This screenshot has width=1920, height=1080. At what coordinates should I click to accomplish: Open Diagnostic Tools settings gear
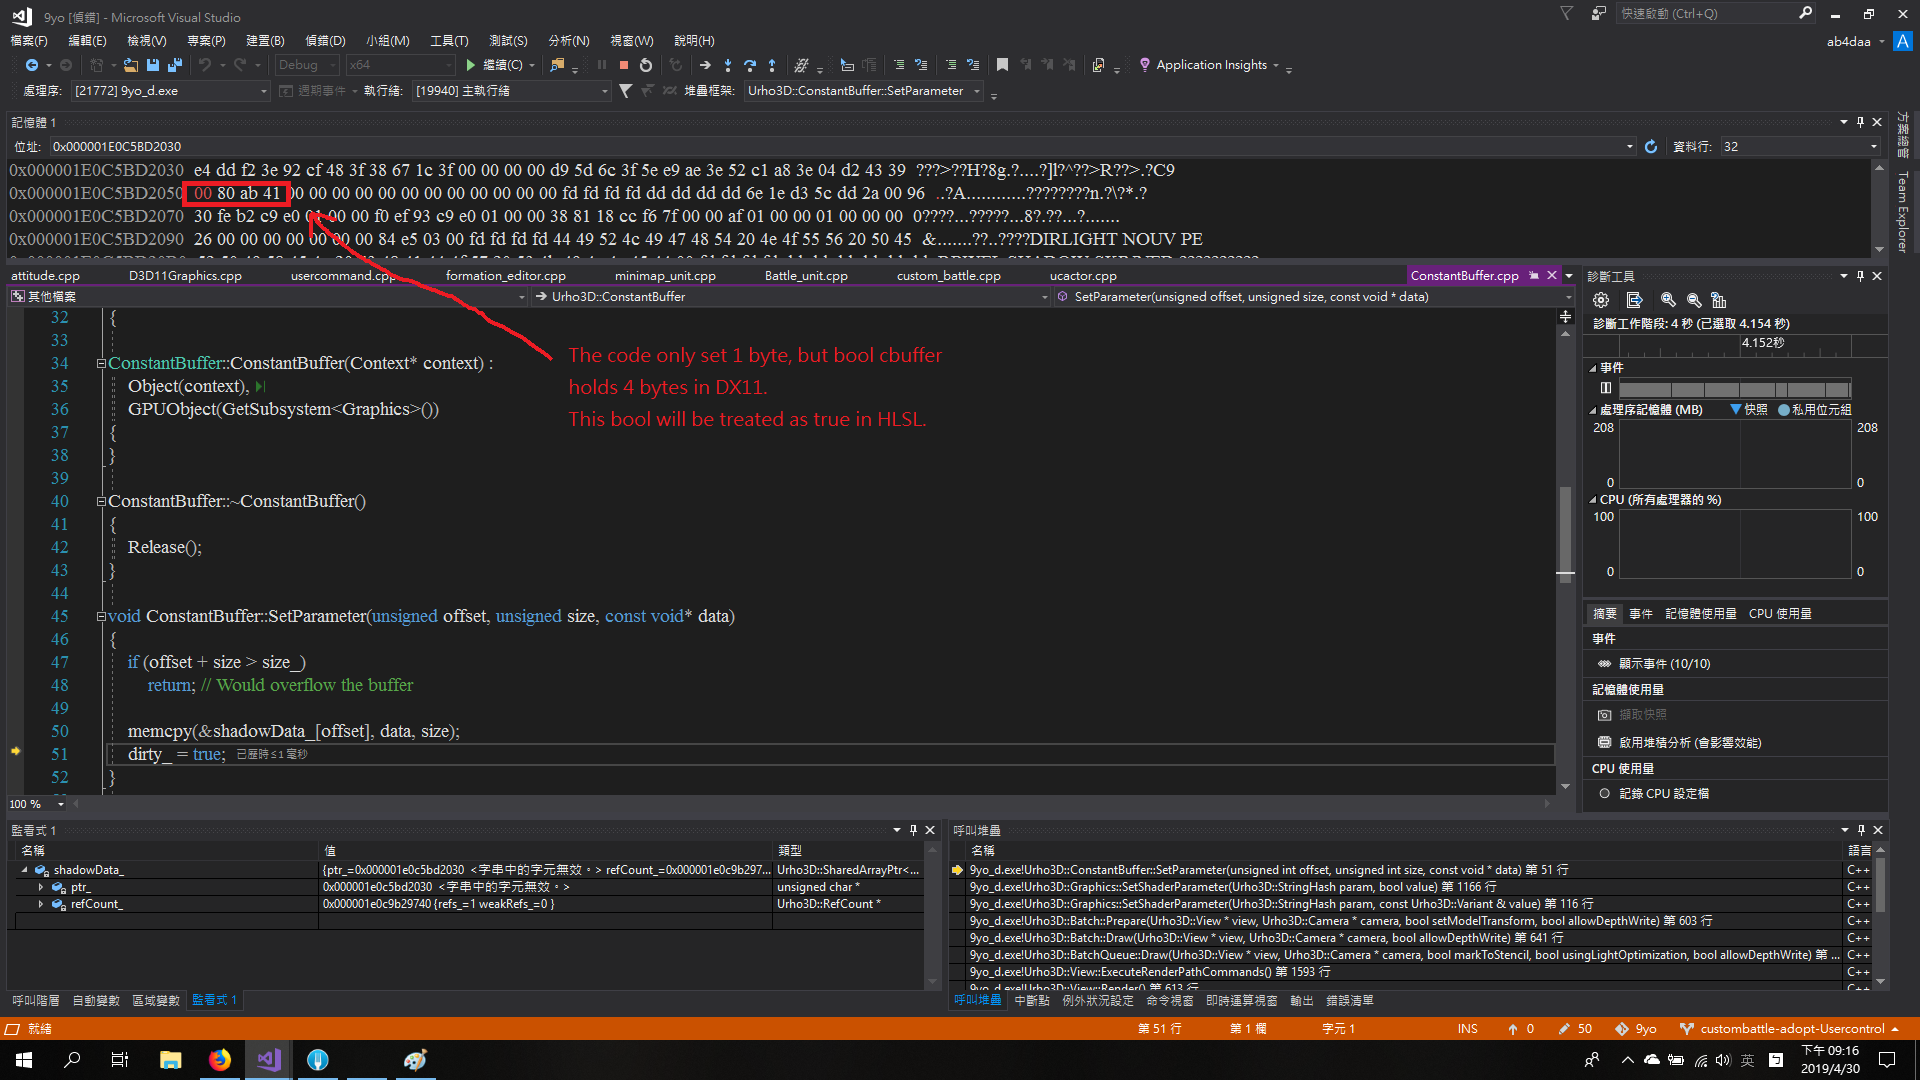point(1601,300)
